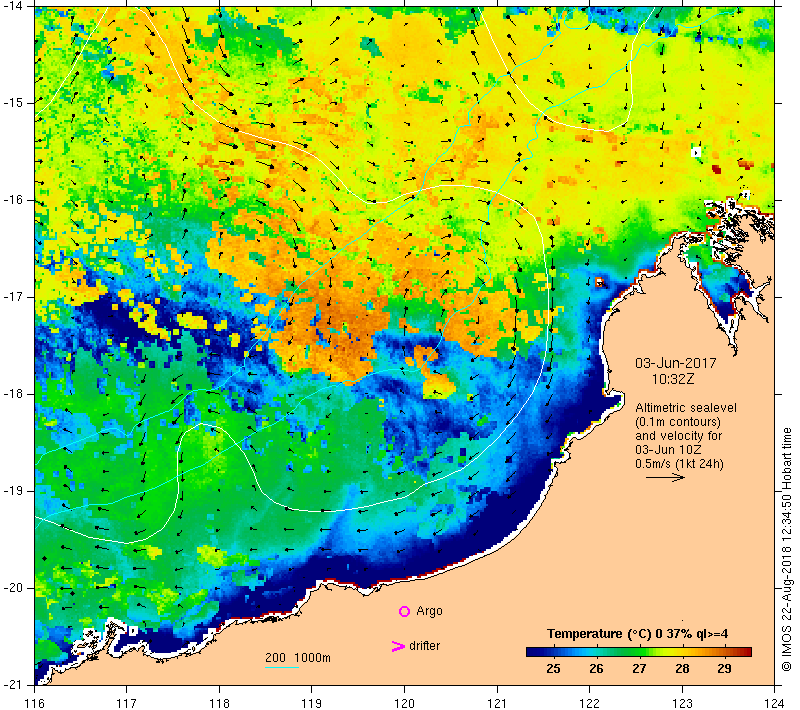This screenshot has height=710, width=800.
Task: Click the IMOS copyright timestamp text
Action: click(x=787, y=550)
